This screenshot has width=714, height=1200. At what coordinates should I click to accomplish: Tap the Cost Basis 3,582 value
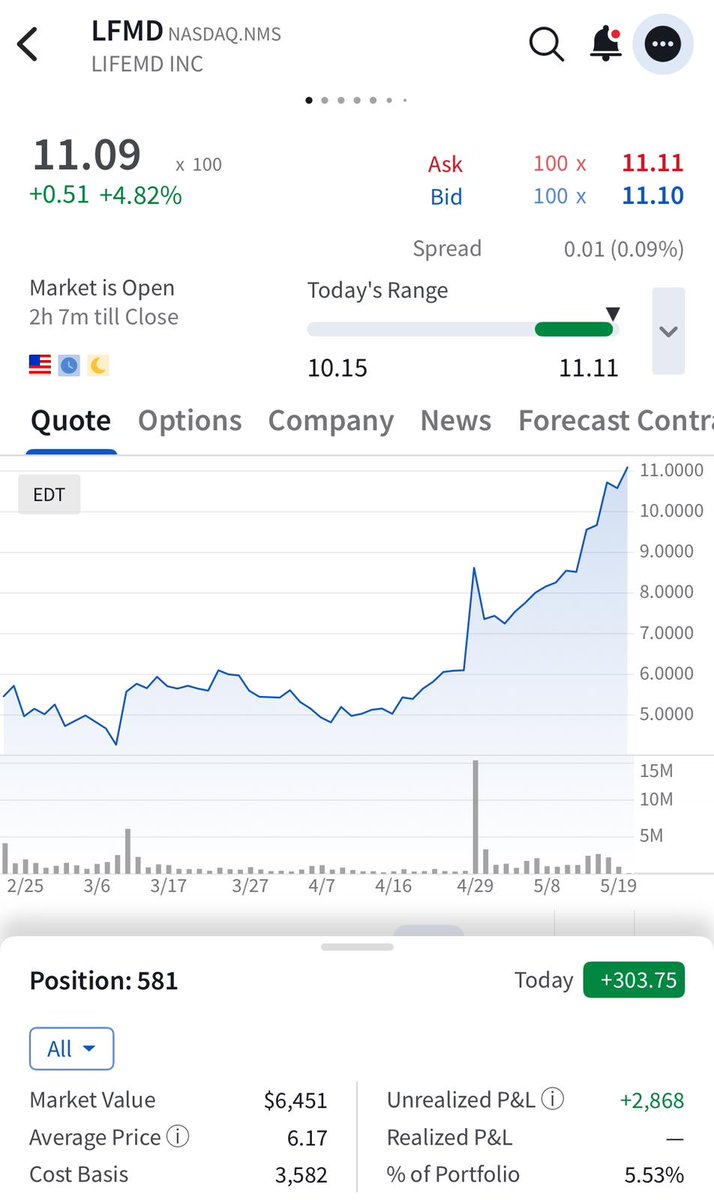301,1175
